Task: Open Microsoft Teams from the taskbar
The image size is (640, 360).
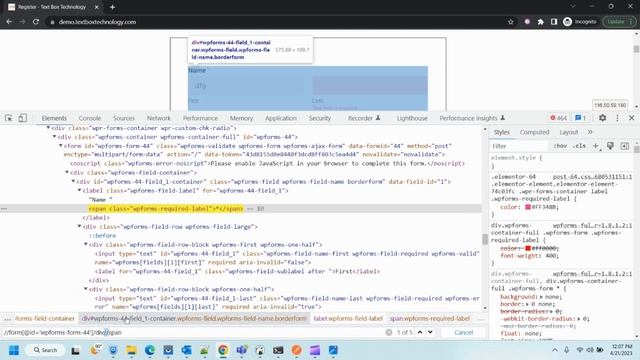Action: coord(242,350)
